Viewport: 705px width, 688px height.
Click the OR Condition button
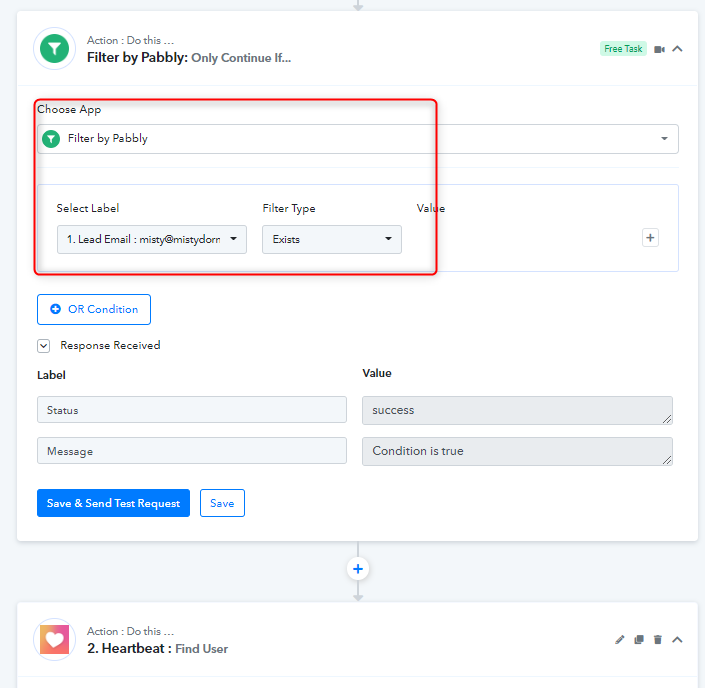(x=94, y=309)
